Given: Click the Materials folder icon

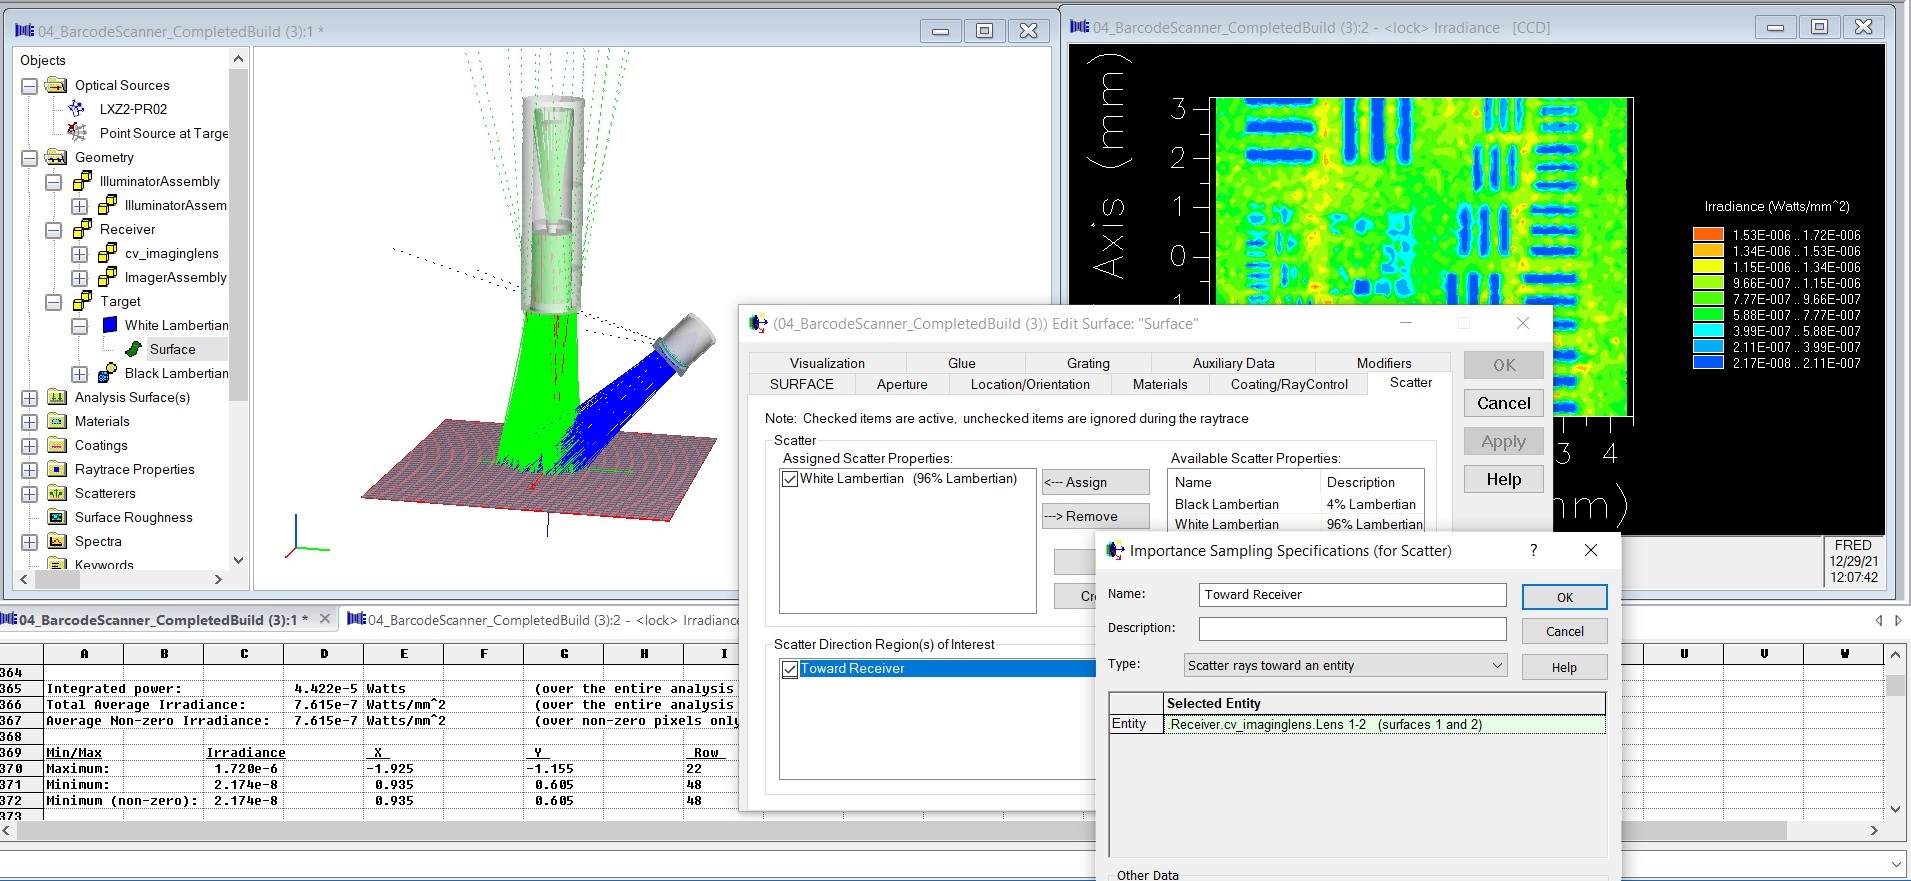Looking at the screenshot, I should point(57,421).
